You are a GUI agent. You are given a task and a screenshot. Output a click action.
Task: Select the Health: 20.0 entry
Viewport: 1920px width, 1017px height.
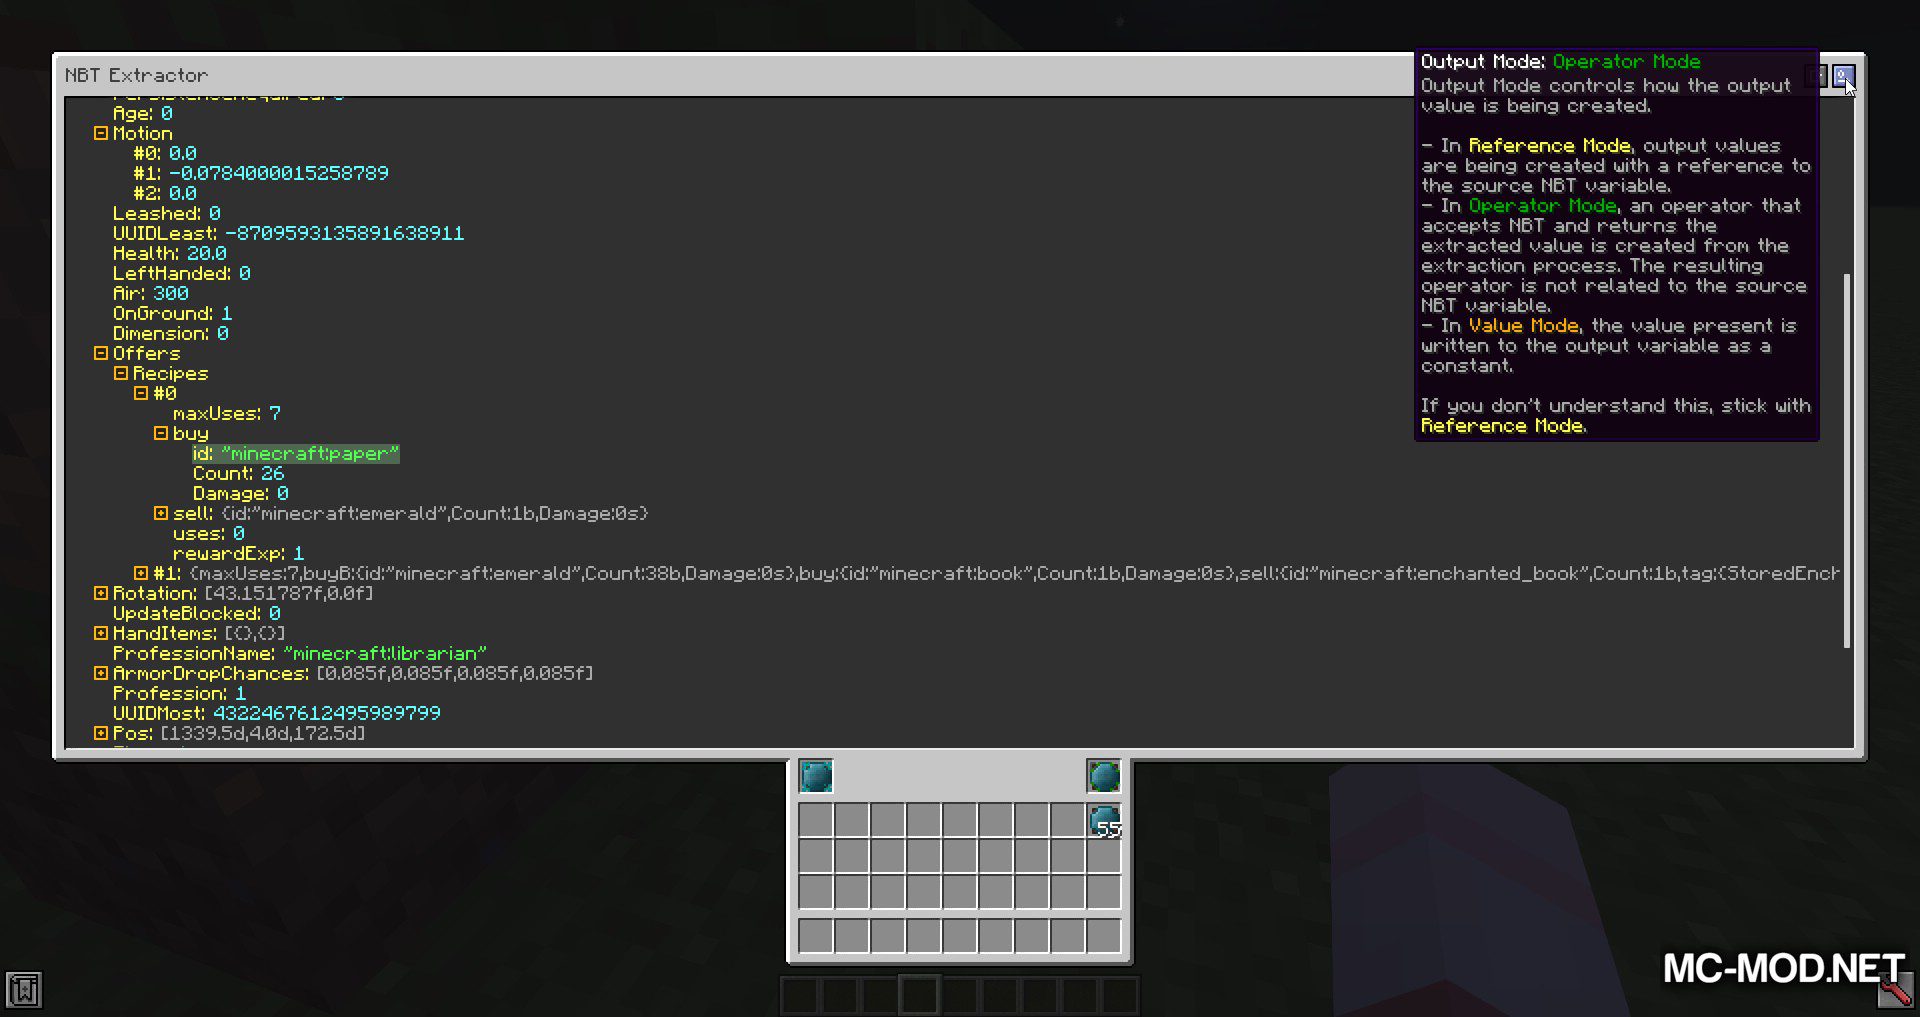tap(169, 253)
